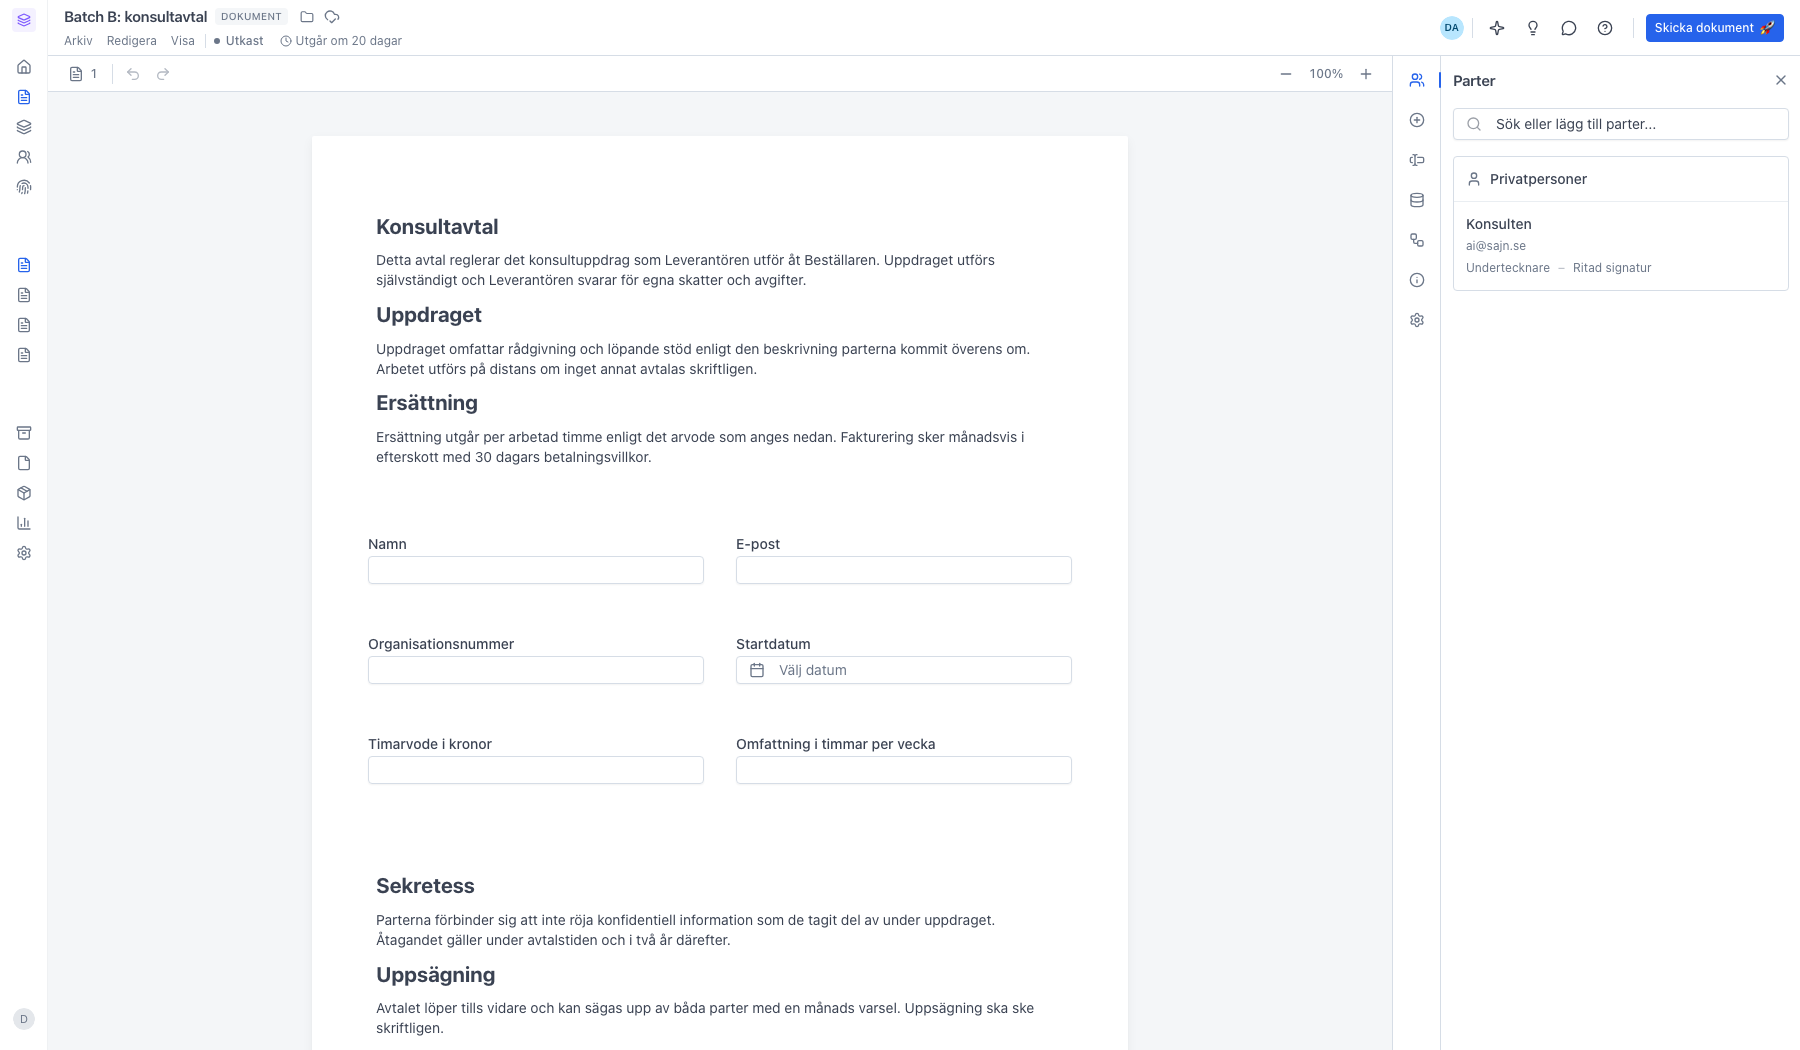1800x1050 pixels.
Task: Open the chat comments bubble icon
Action: click(1569, 28)
